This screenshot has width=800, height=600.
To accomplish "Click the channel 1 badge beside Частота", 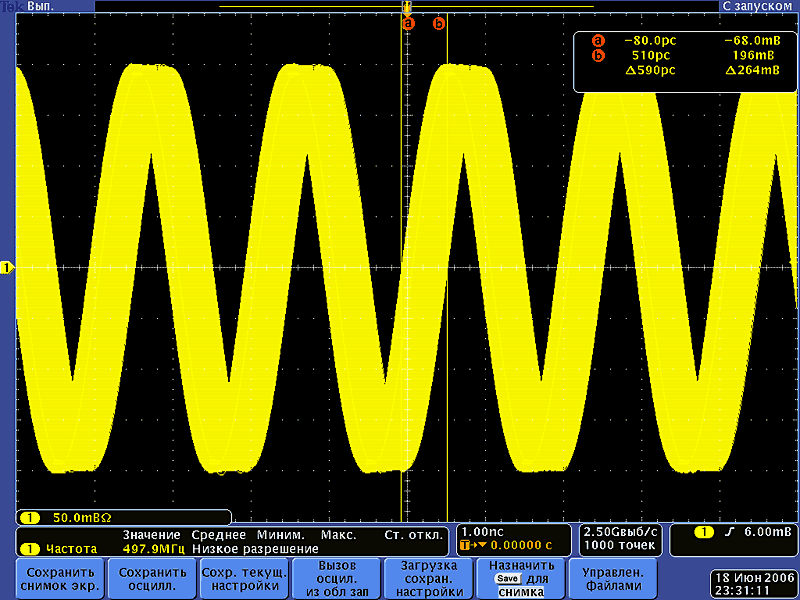I will pos(30,548).
